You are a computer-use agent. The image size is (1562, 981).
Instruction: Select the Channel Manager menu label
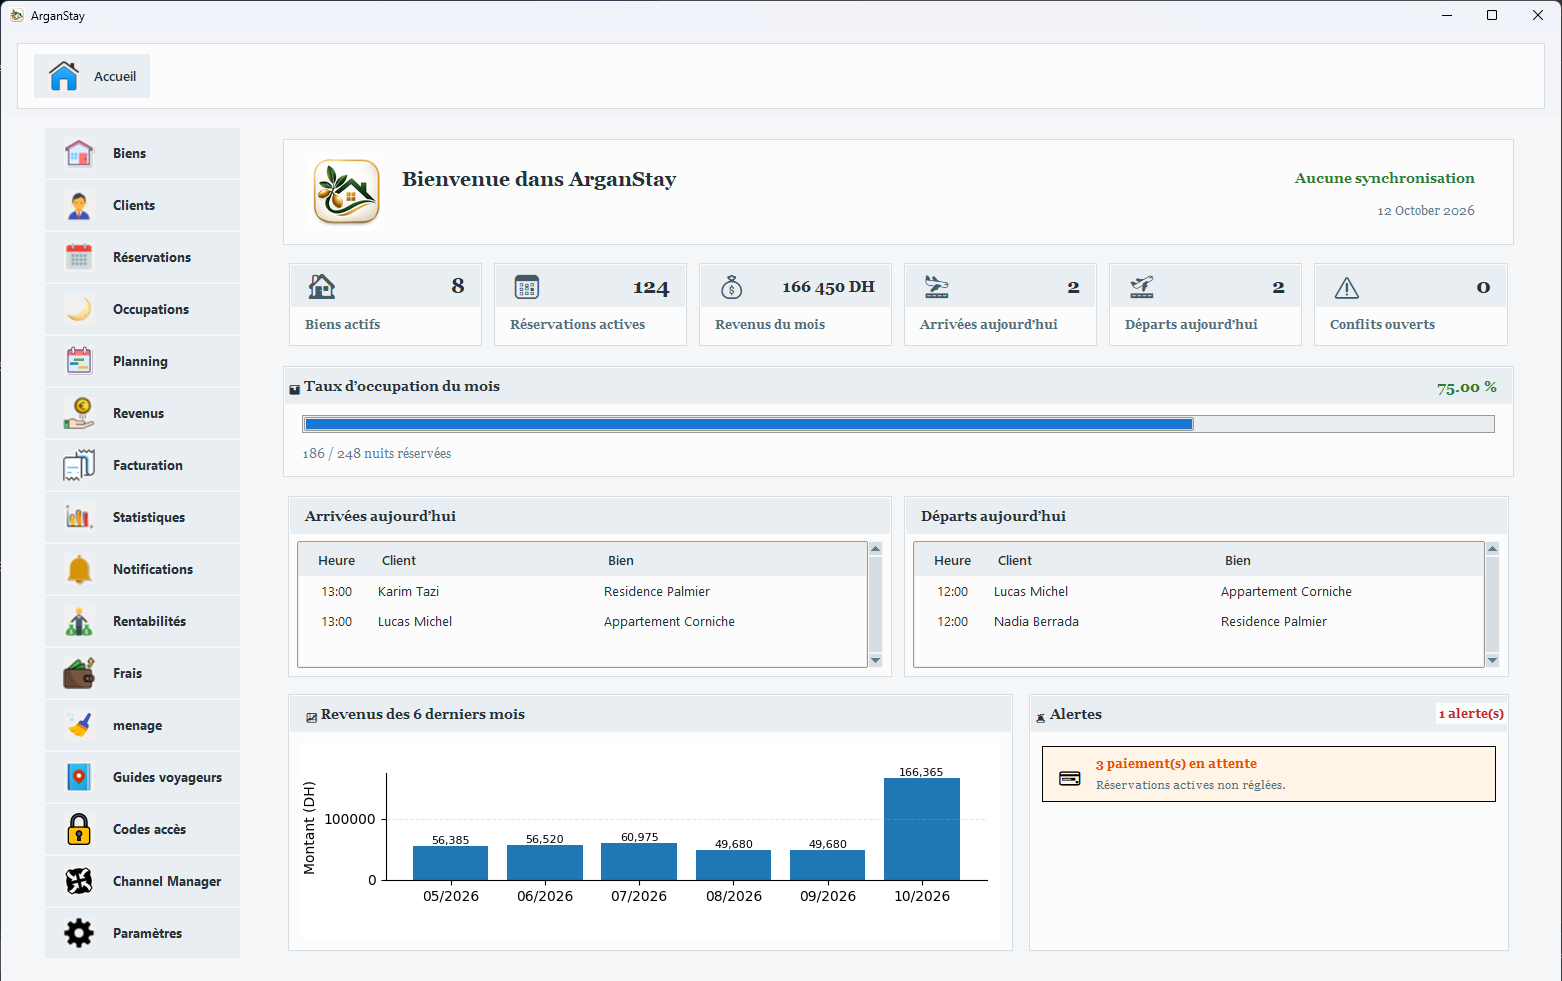167,881
